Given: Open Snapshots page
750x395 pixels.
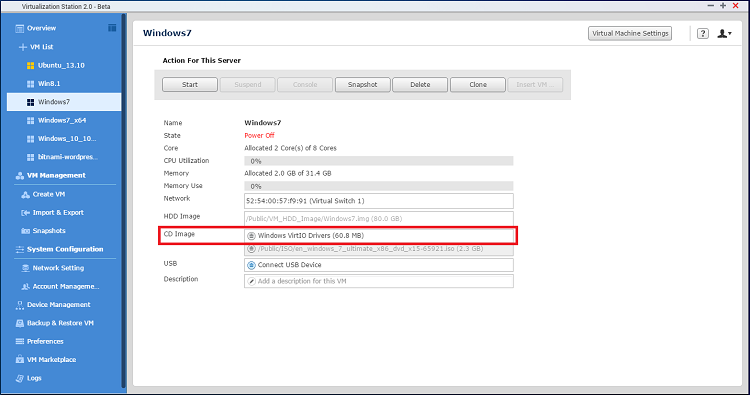Looking at the screenshot, I should (x=49, y=230).
